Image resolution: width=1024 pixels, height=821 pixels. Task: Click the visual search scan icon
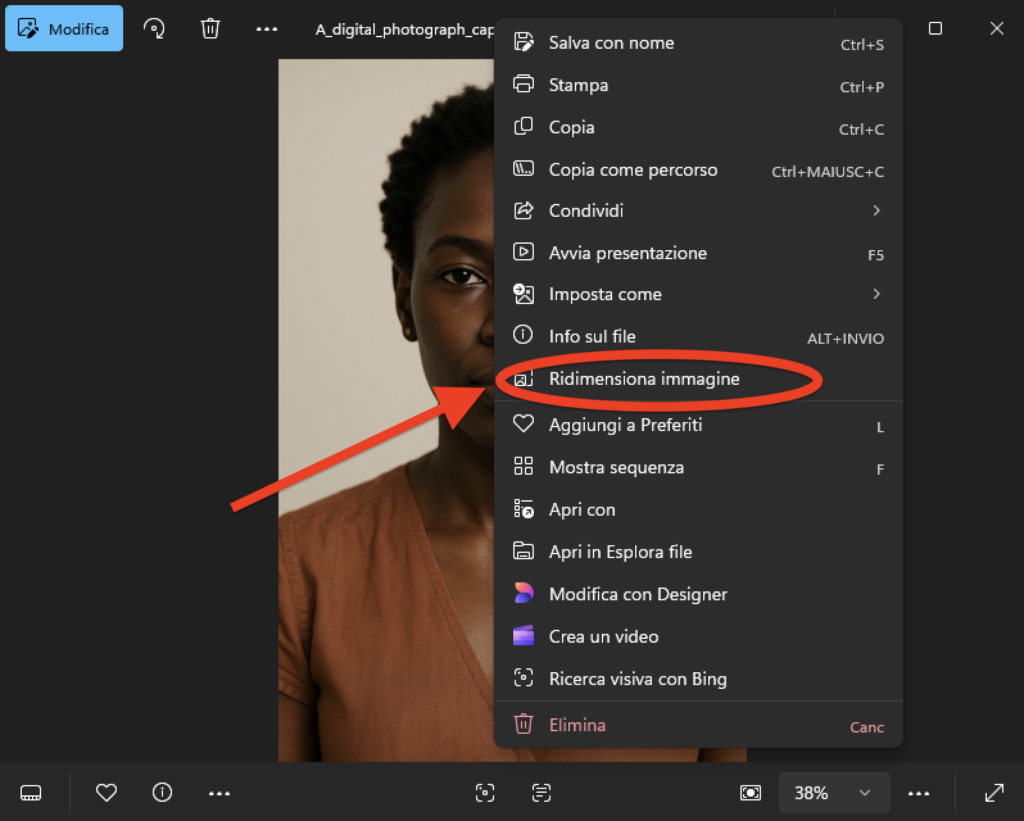[485, 793]
